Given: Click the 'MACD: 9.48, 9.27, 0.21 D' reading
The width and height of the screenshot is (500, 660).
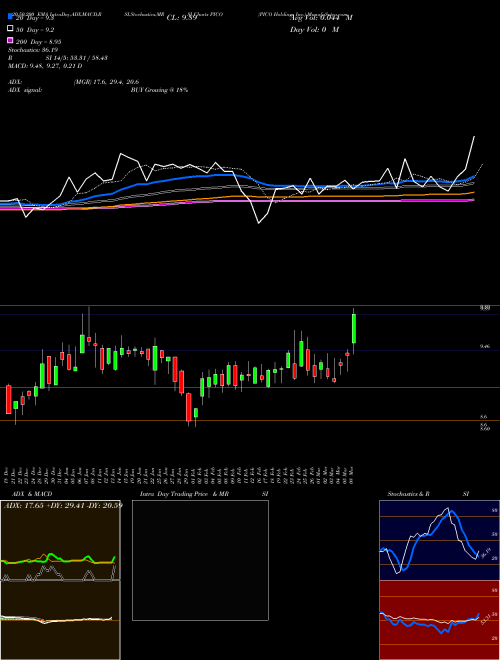Looking at the screenshot, I should 45,66.
